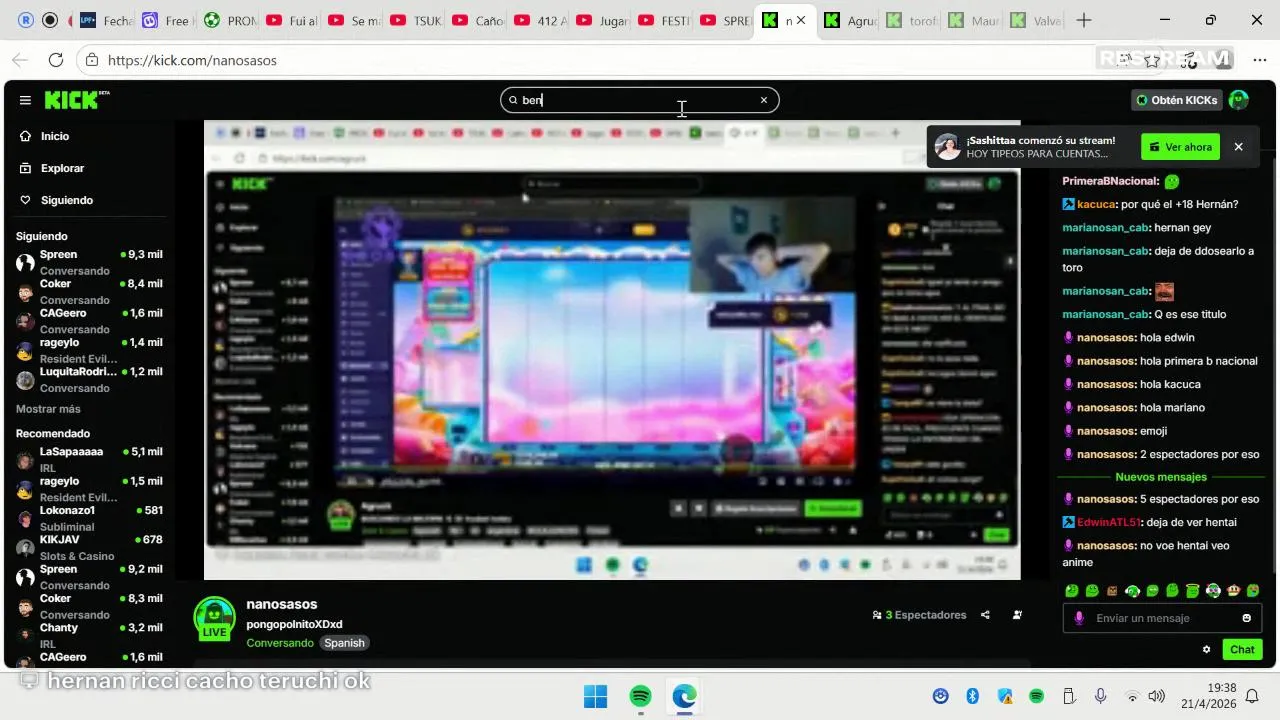Click the browser reload button

tap(56, 60)
